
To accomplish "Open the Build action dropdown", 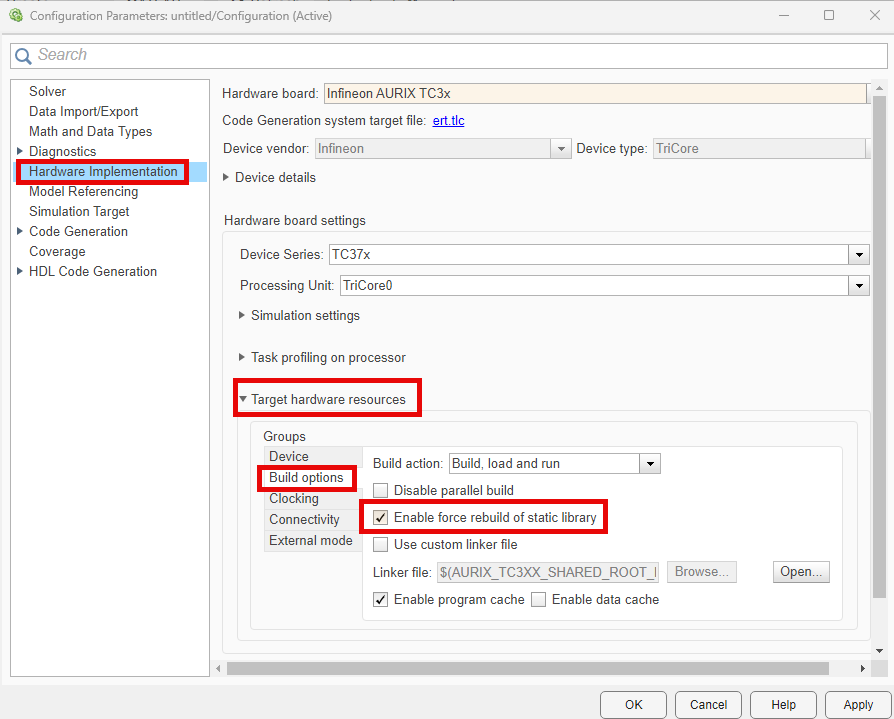I will pos(650,464).
